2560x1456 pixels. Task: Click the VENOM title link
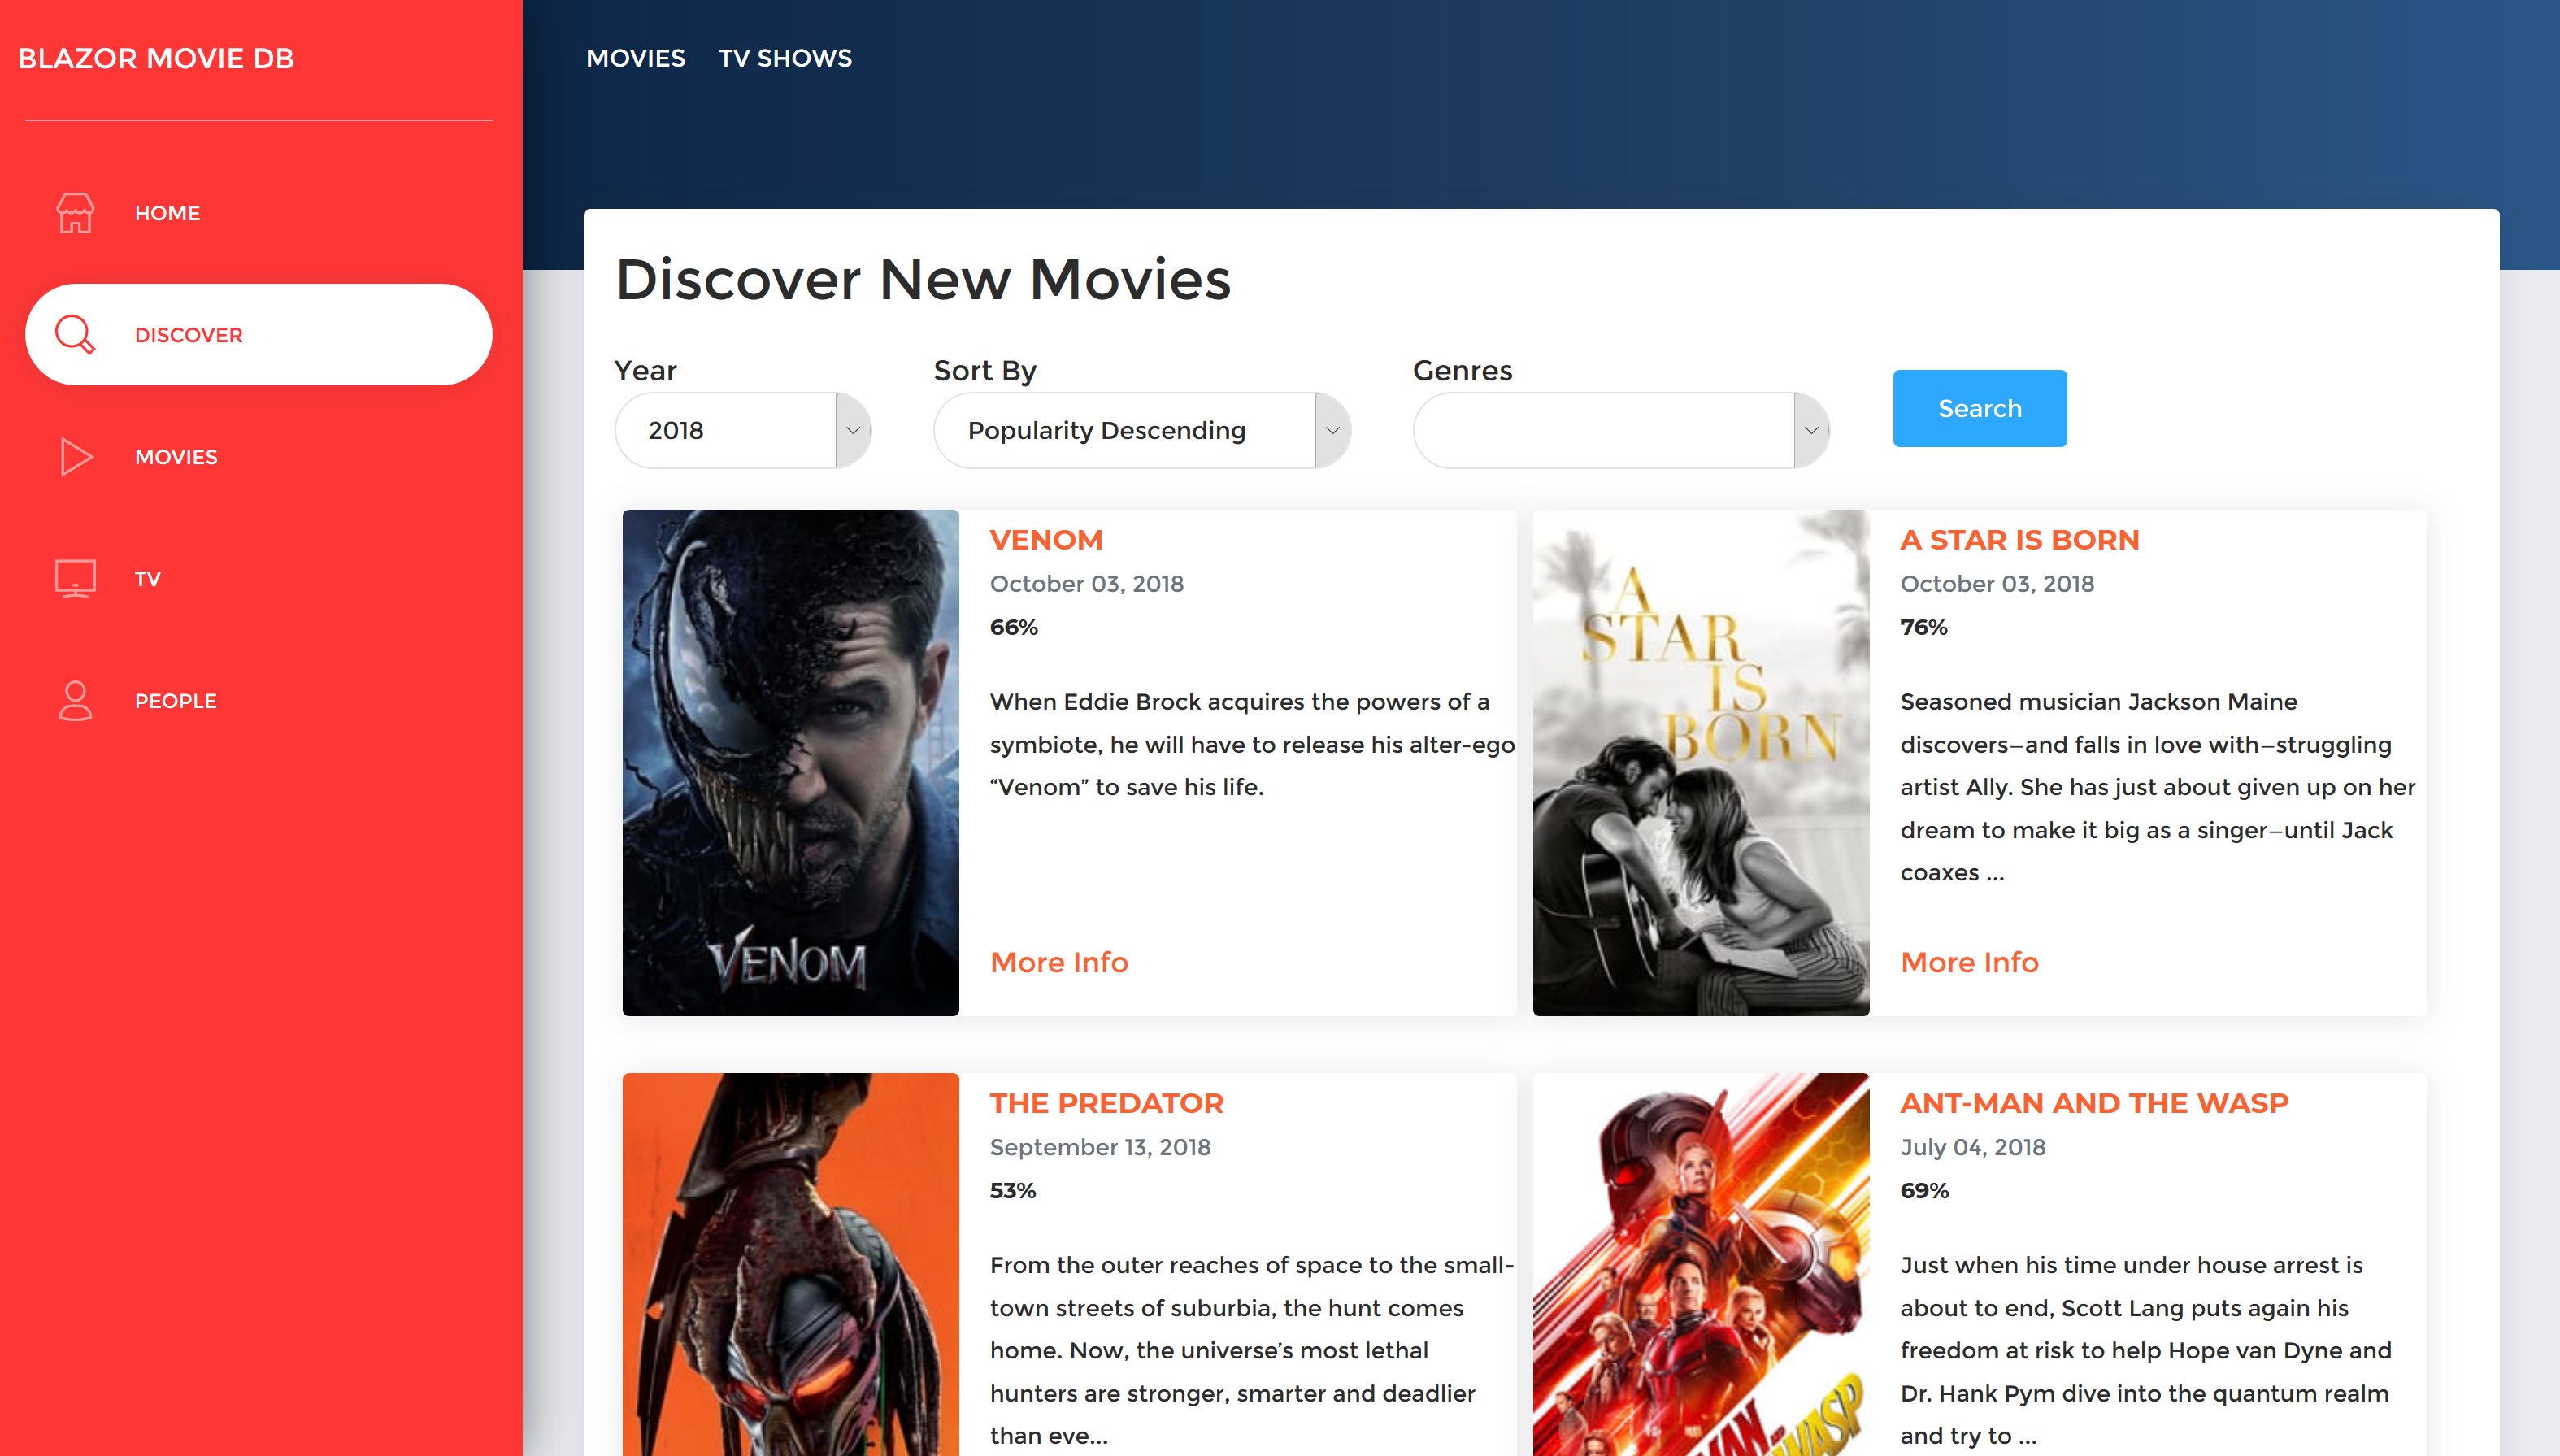coord(1046,540)
